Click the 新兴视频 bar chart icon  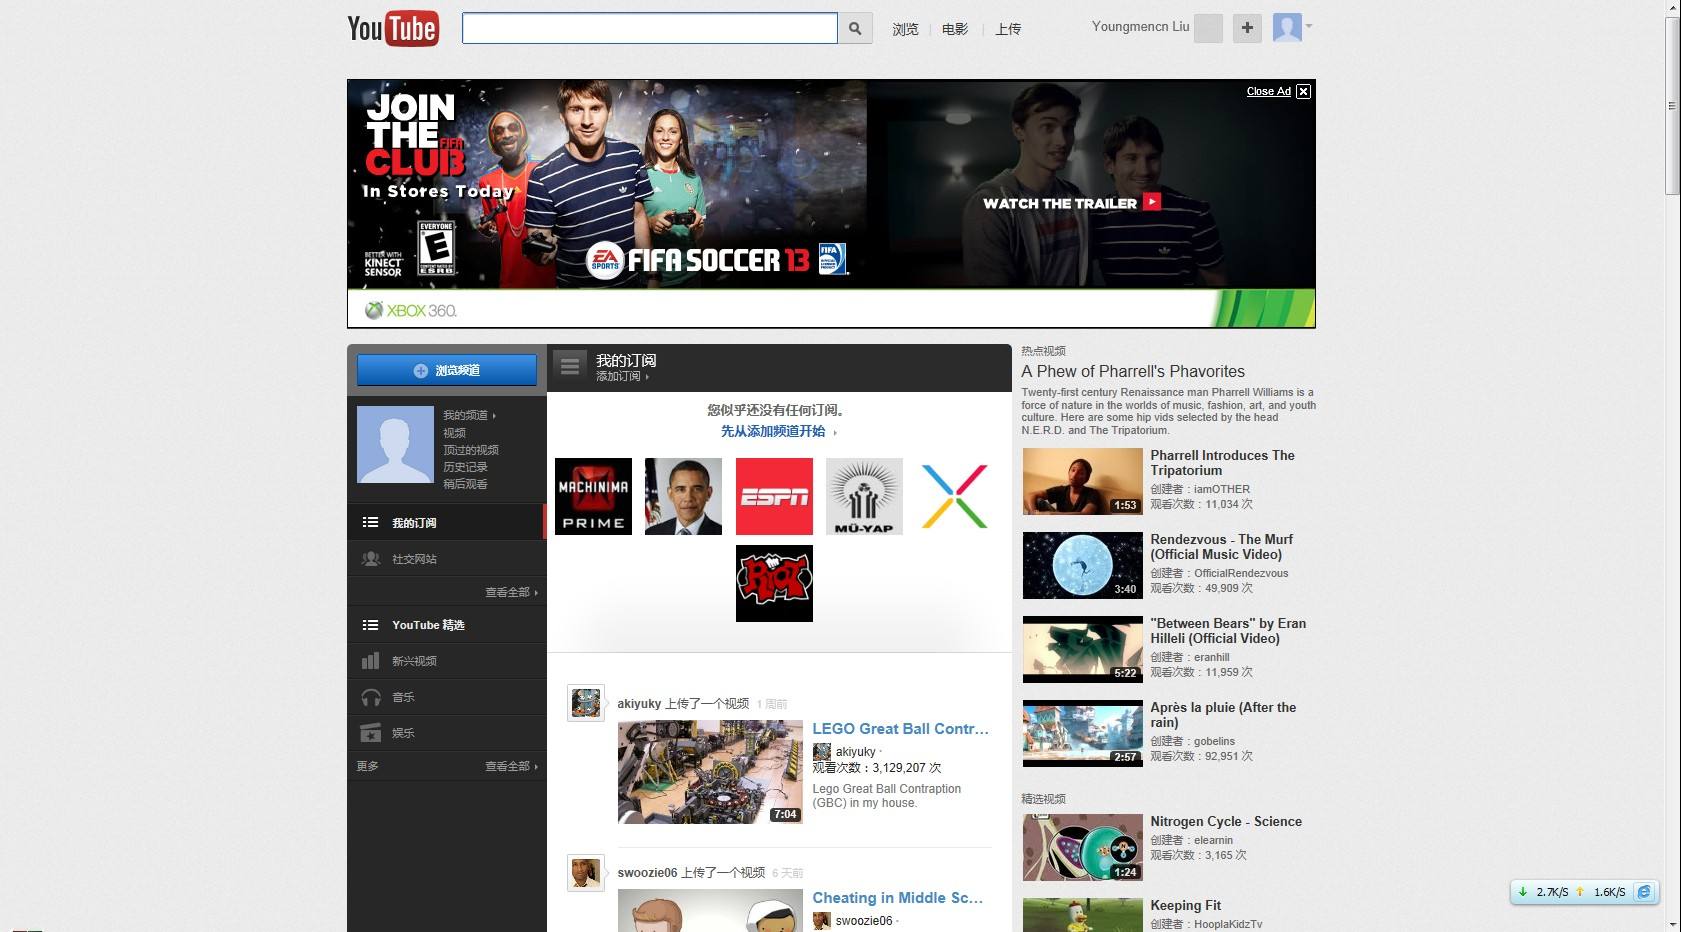(x=370, y=661)
